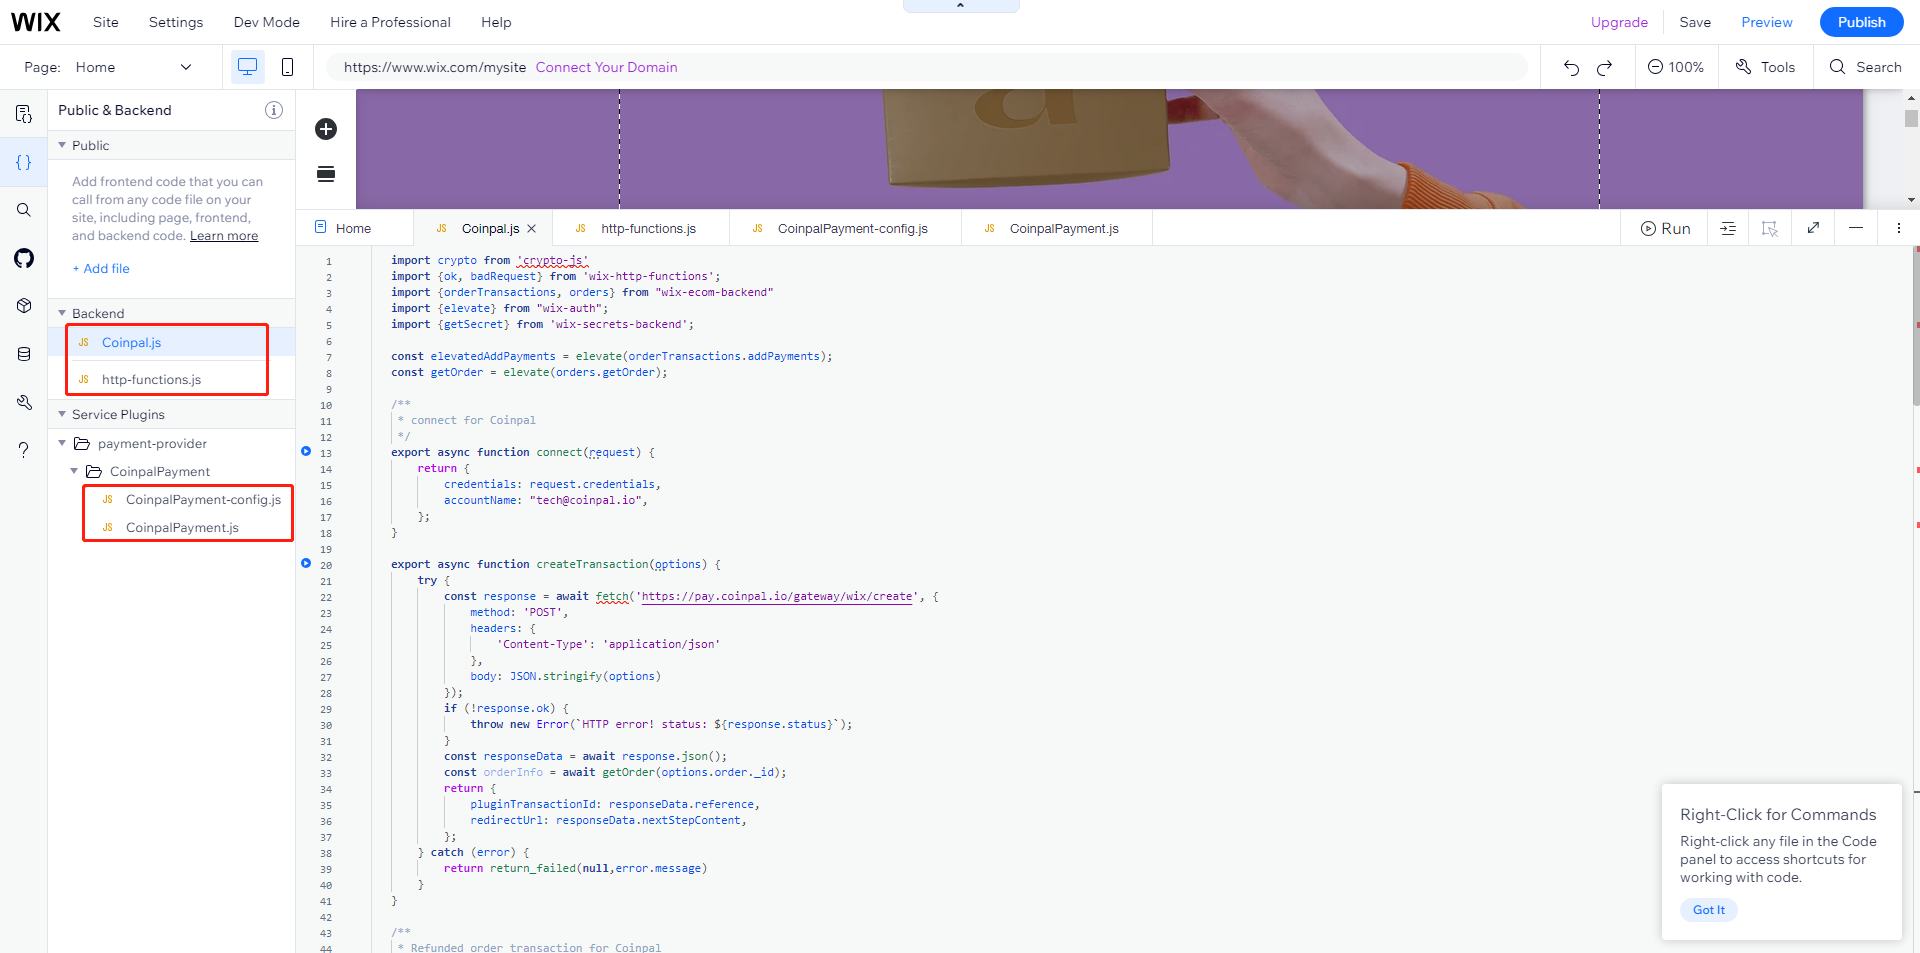Click the Upgrade link
This screenshot has width=1920, height=953.
point(1619,22)
